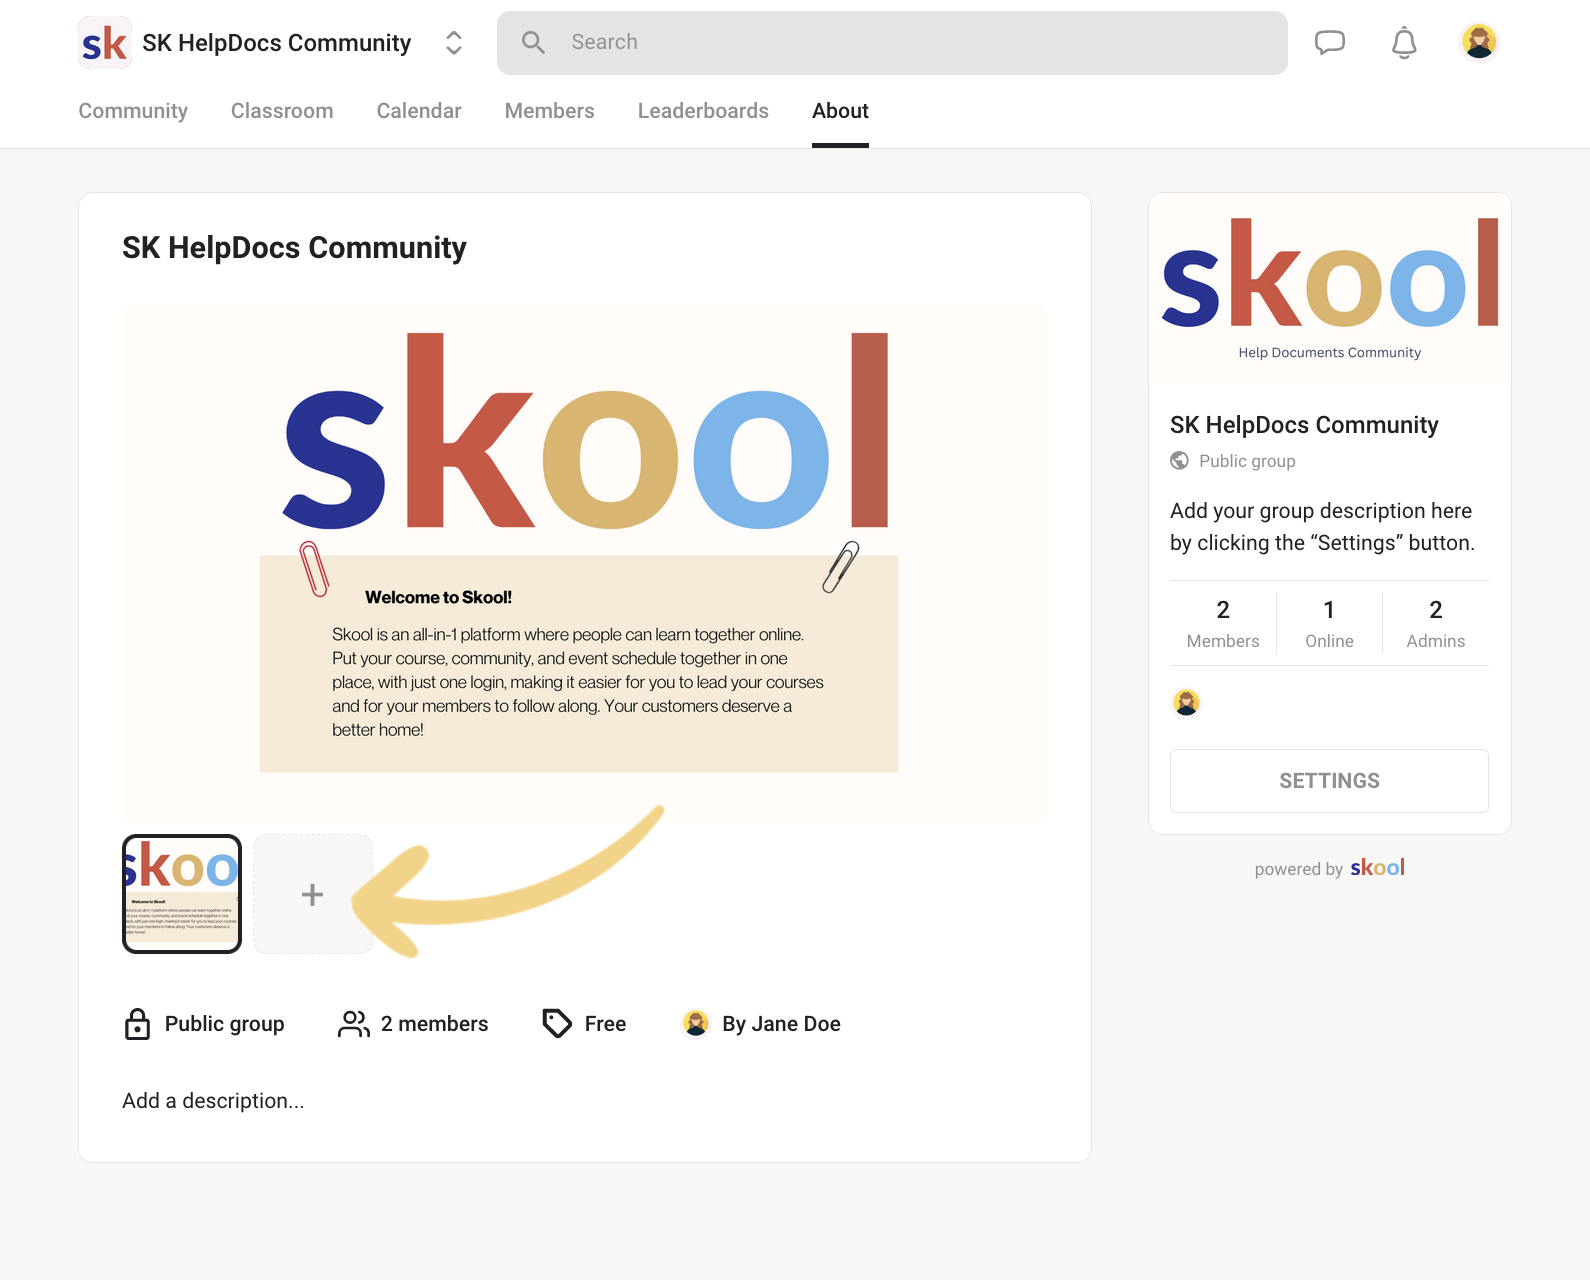The height and width of the screenshot is (1280, 1590).
Task: Click the search magnifier icon
Action: coord(533,42)
